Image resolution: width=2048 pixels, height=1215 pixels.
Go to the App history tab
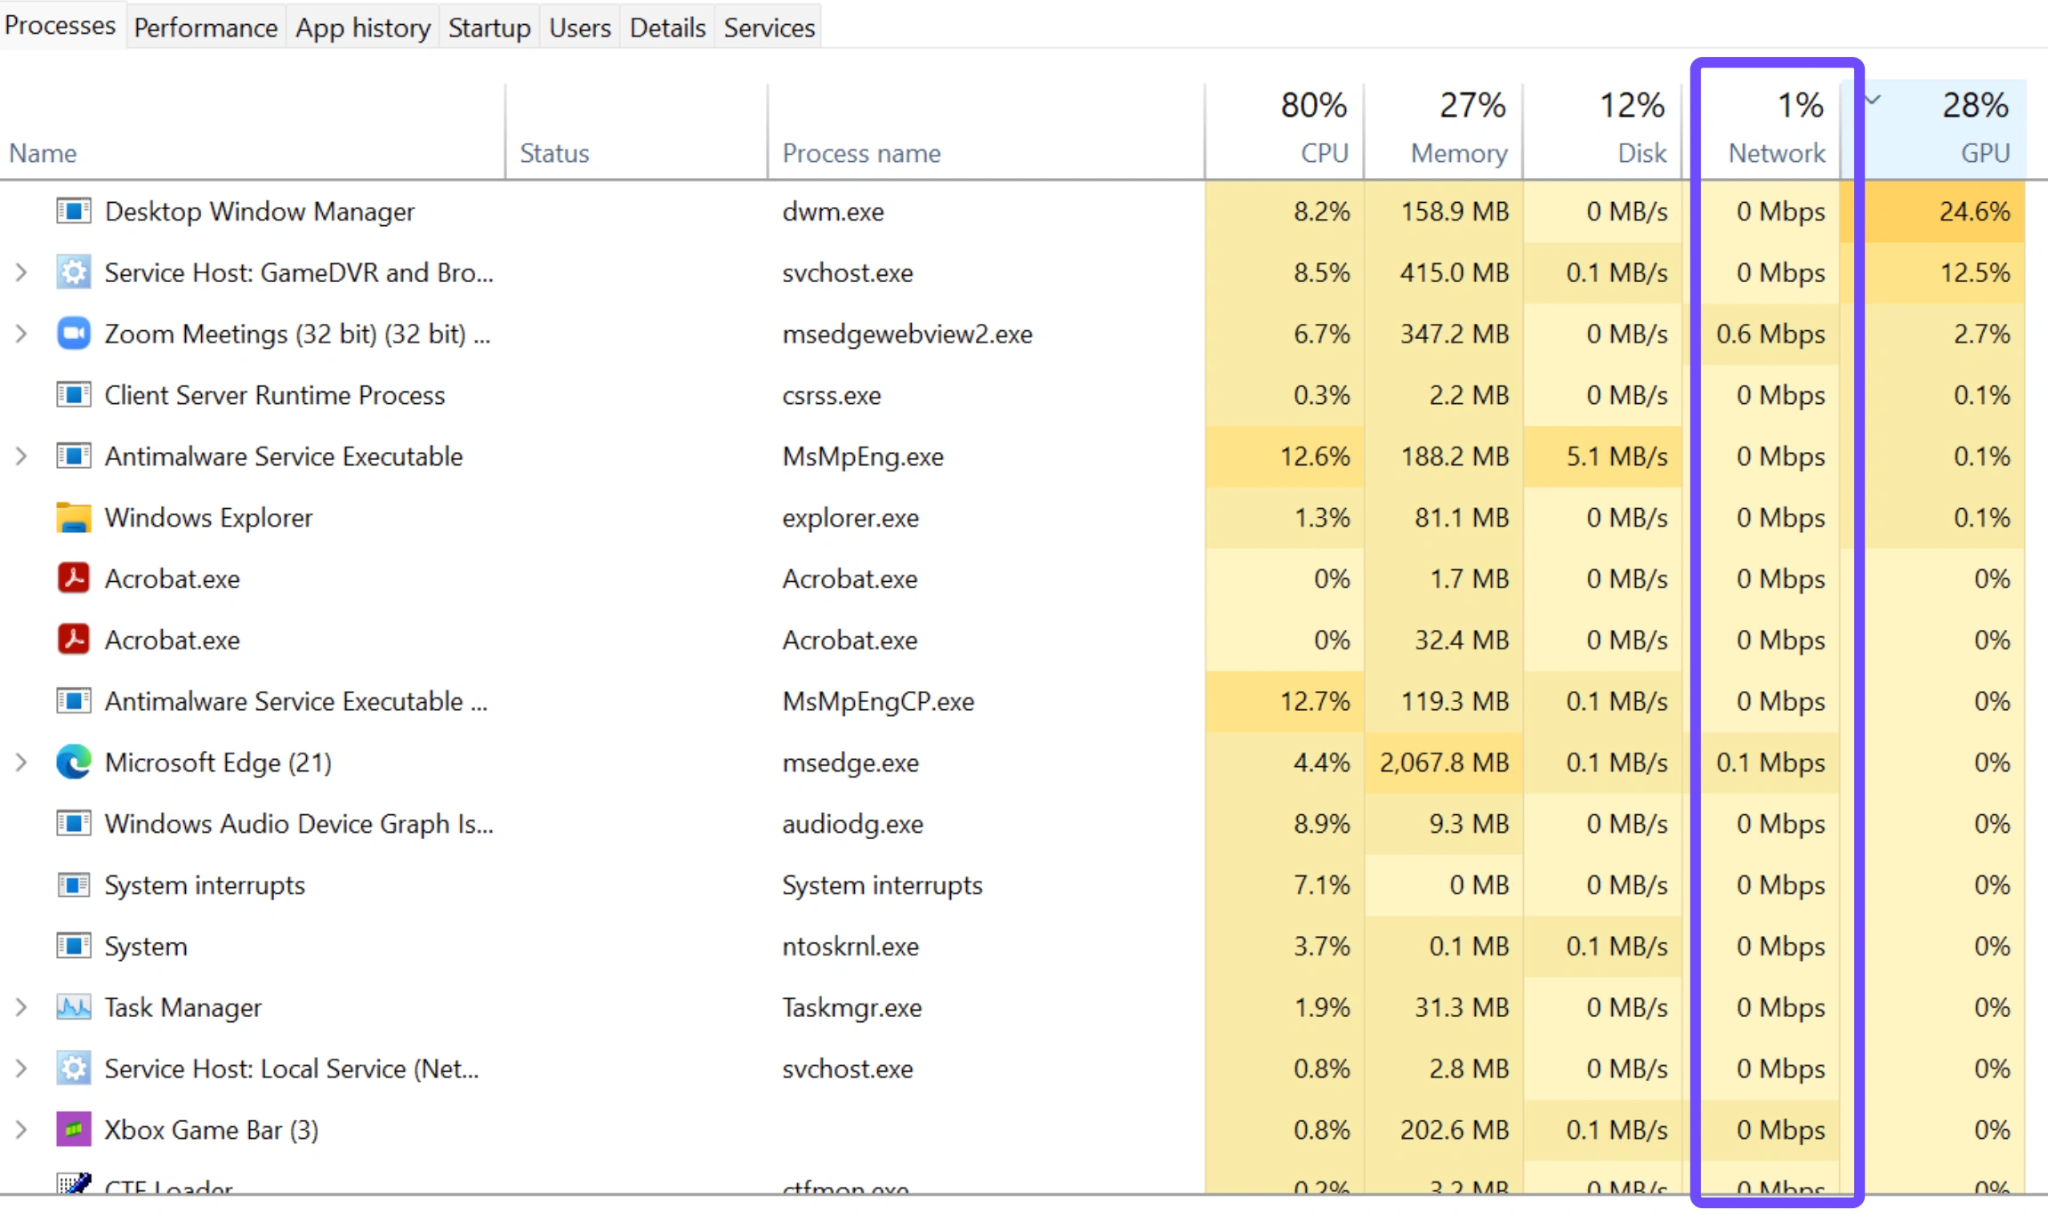(363, 27)
